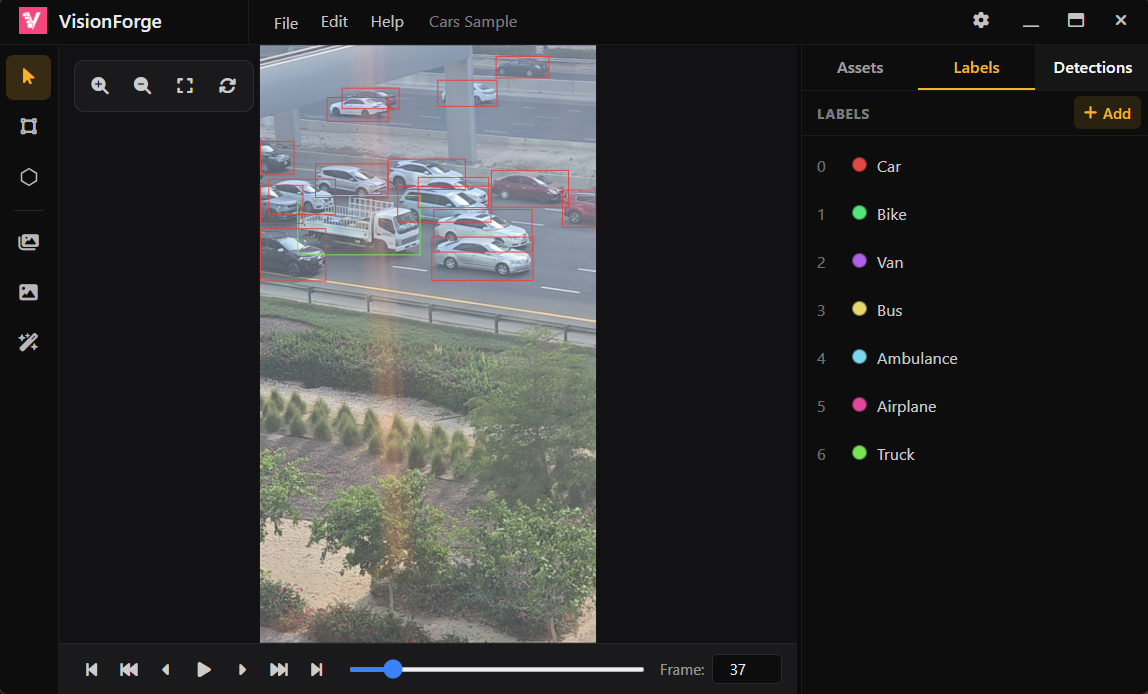Click the yellow Bus color swatch
The height and width of the screenshot is (694, 1148).
tap(860, 309)
